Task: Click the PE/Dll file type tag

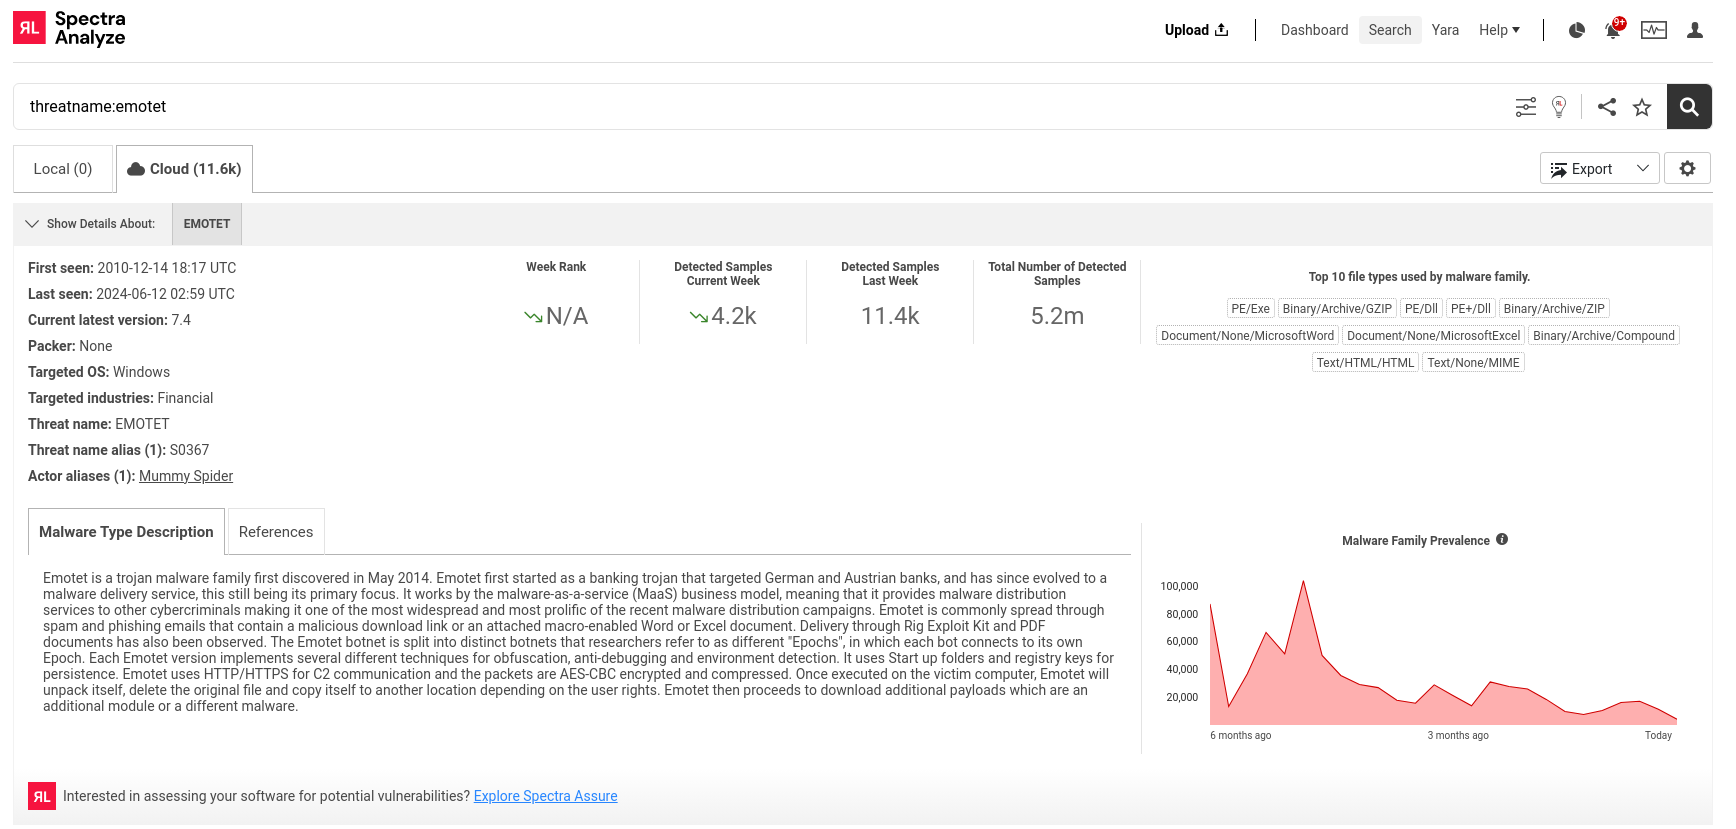Action: pyautogui.click(x=1421, y=309)
